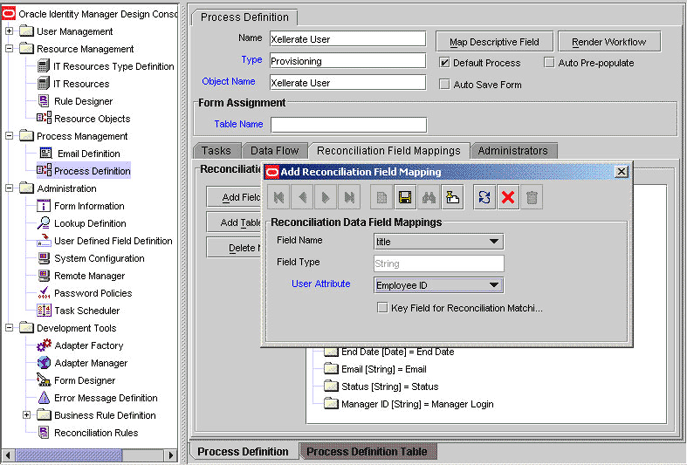This screenshot has height=465, width=687.
Task: Open Lookup Definition in the tree
Action: pos(82,224)
